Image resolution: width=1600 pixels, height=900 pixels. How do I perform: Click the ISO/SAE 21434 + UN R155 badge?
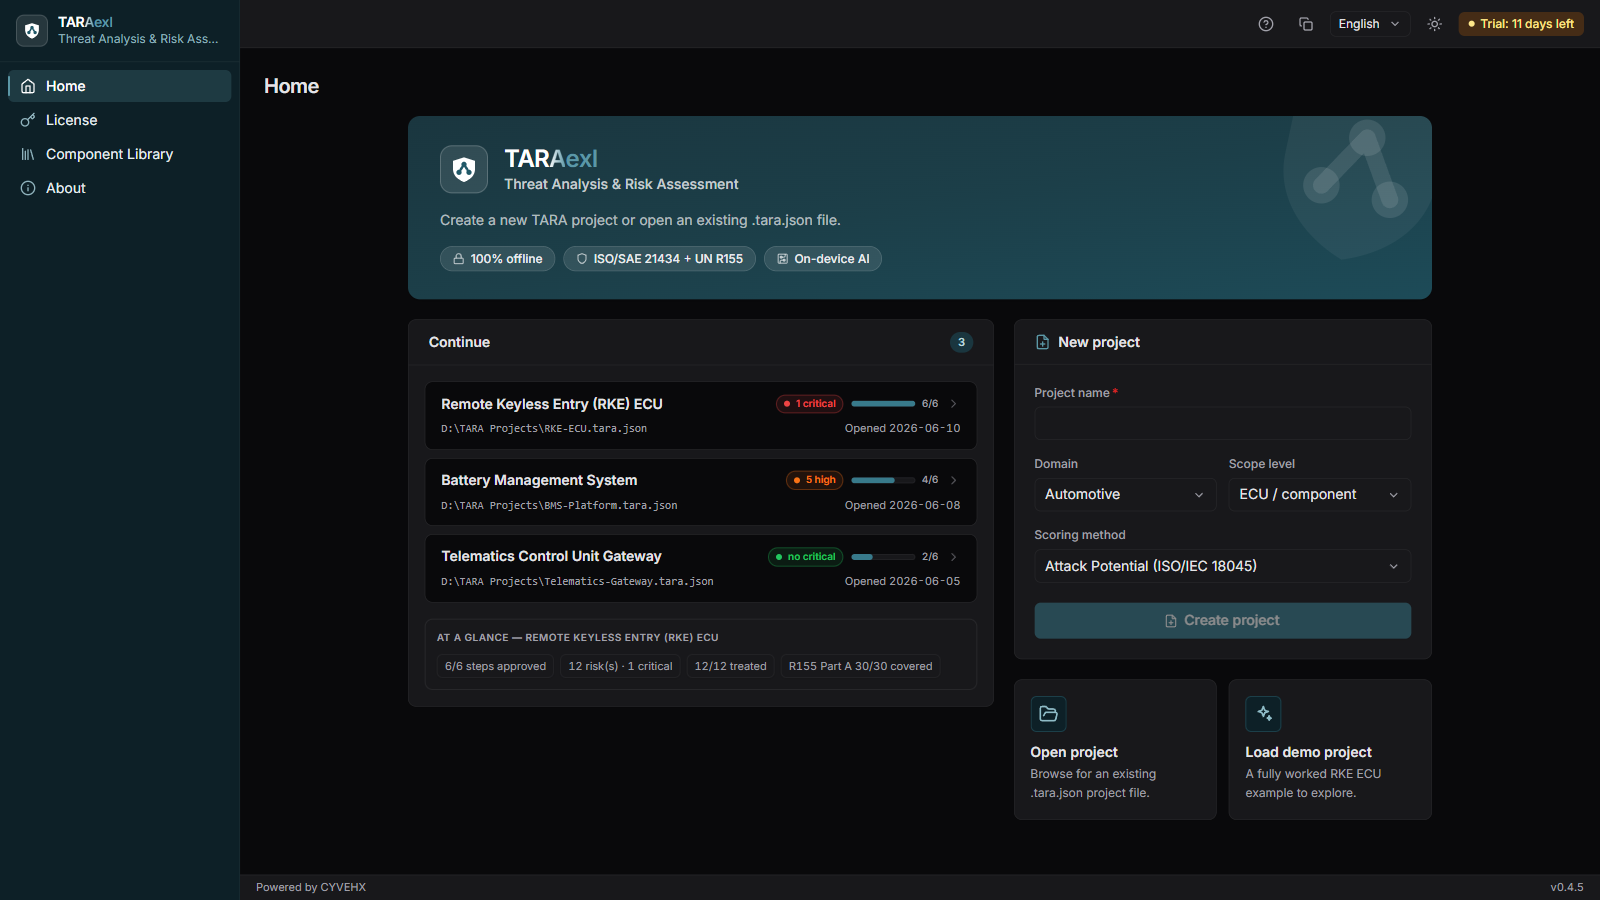(x=659, y=259)
